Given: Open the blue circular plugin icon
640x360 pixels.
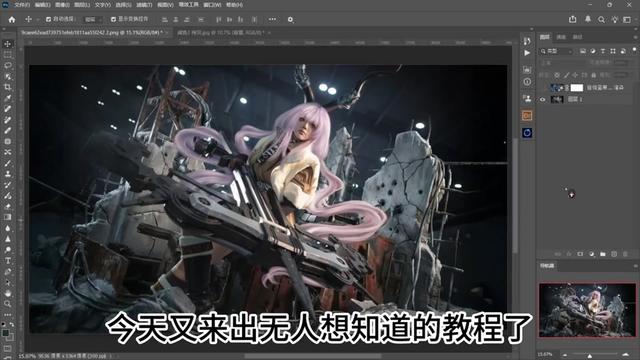Looking at the screenshot, I should (527, 133).
